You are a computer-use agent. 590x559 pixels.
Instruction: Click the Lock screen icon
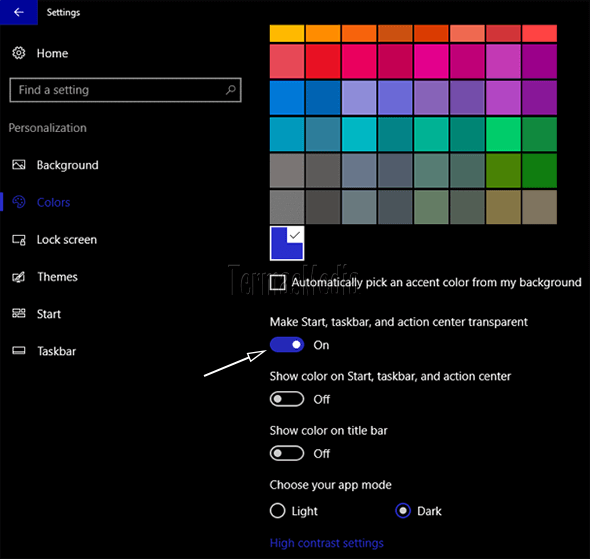coord(19,240)
